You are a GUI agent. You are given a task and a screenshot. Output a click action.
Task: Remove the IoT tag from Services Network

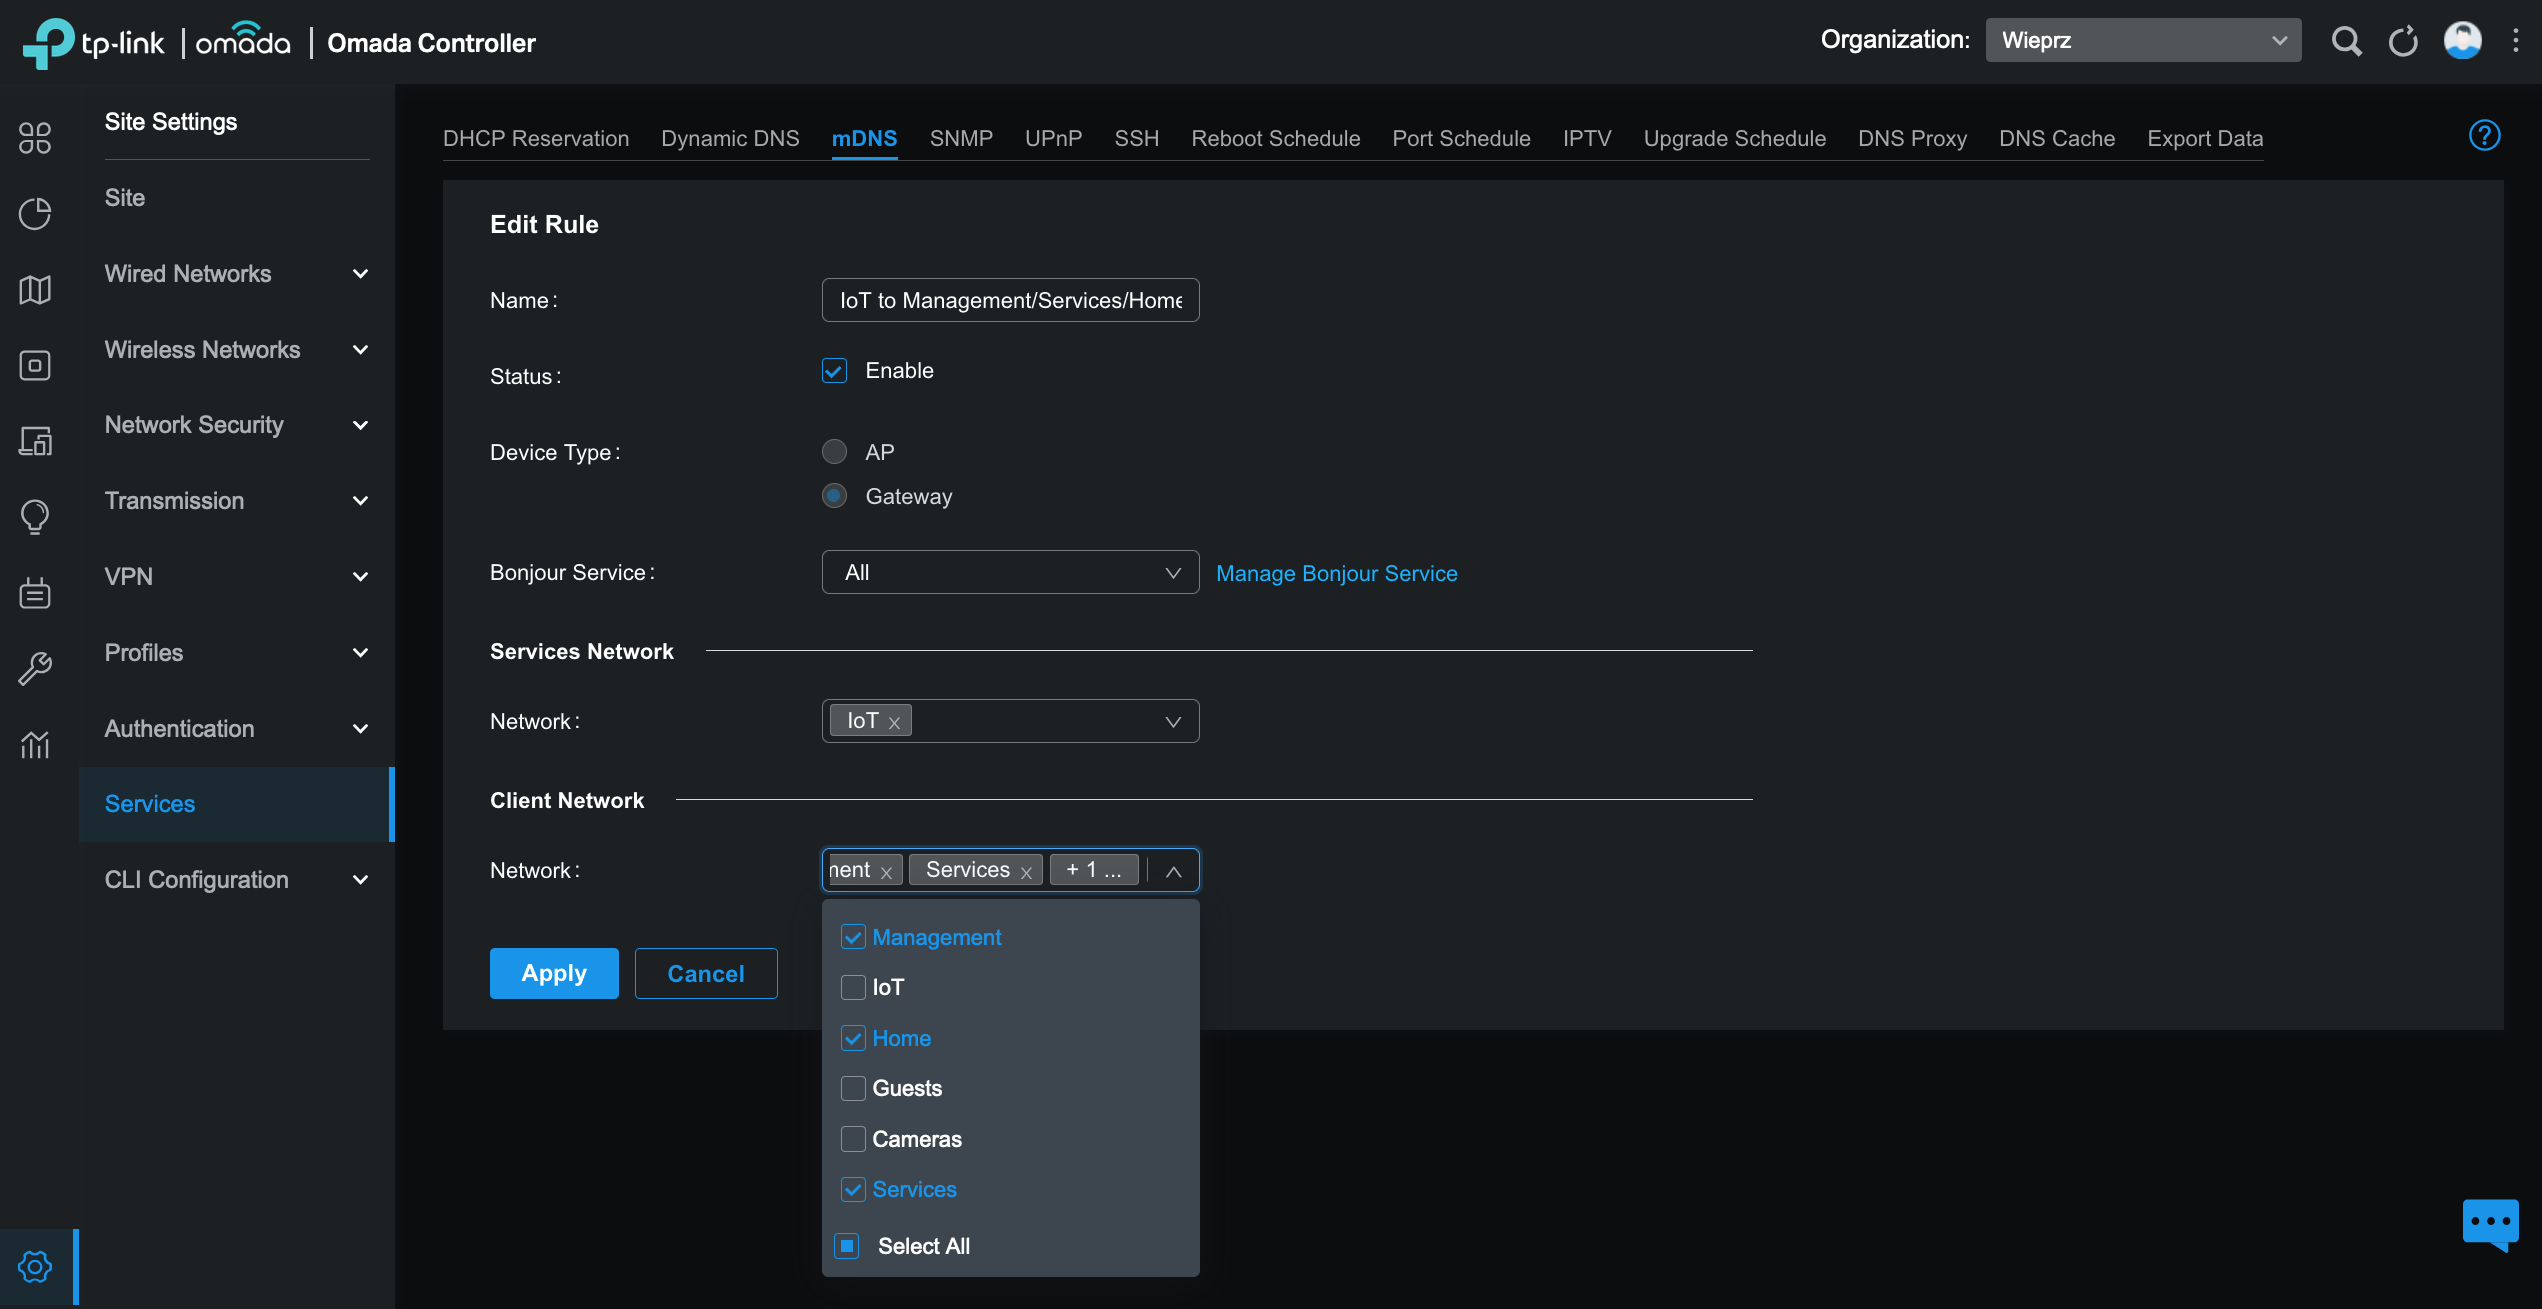click(895, 723)
